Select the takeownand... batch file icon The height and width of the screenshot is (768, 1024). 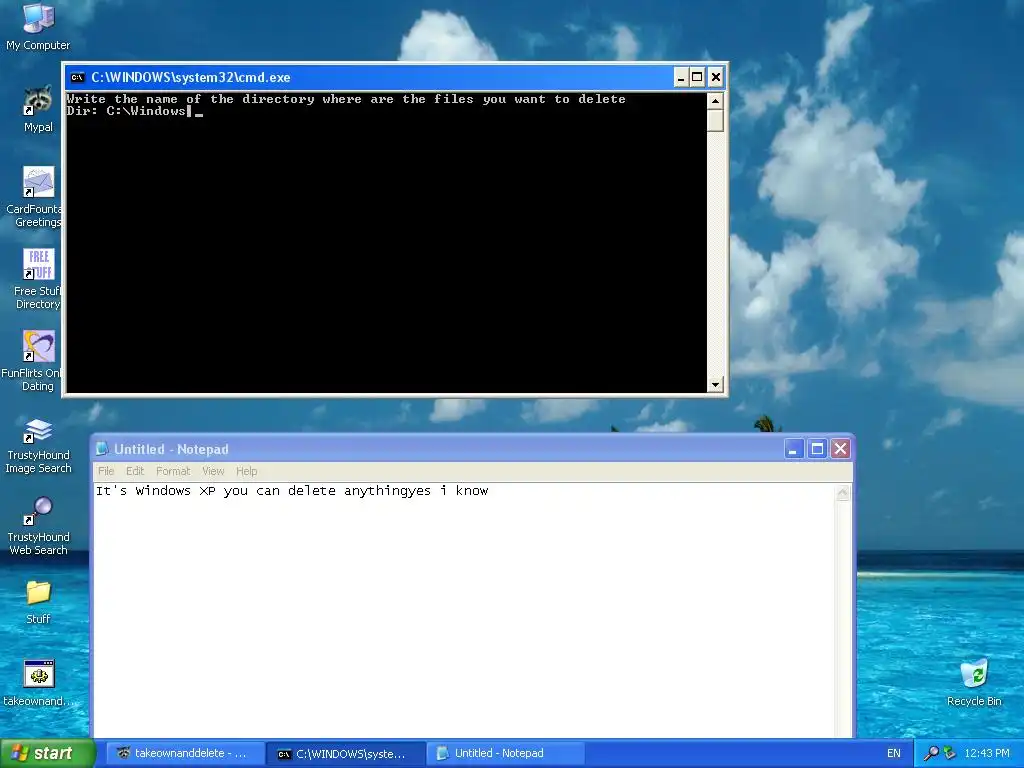38,684
